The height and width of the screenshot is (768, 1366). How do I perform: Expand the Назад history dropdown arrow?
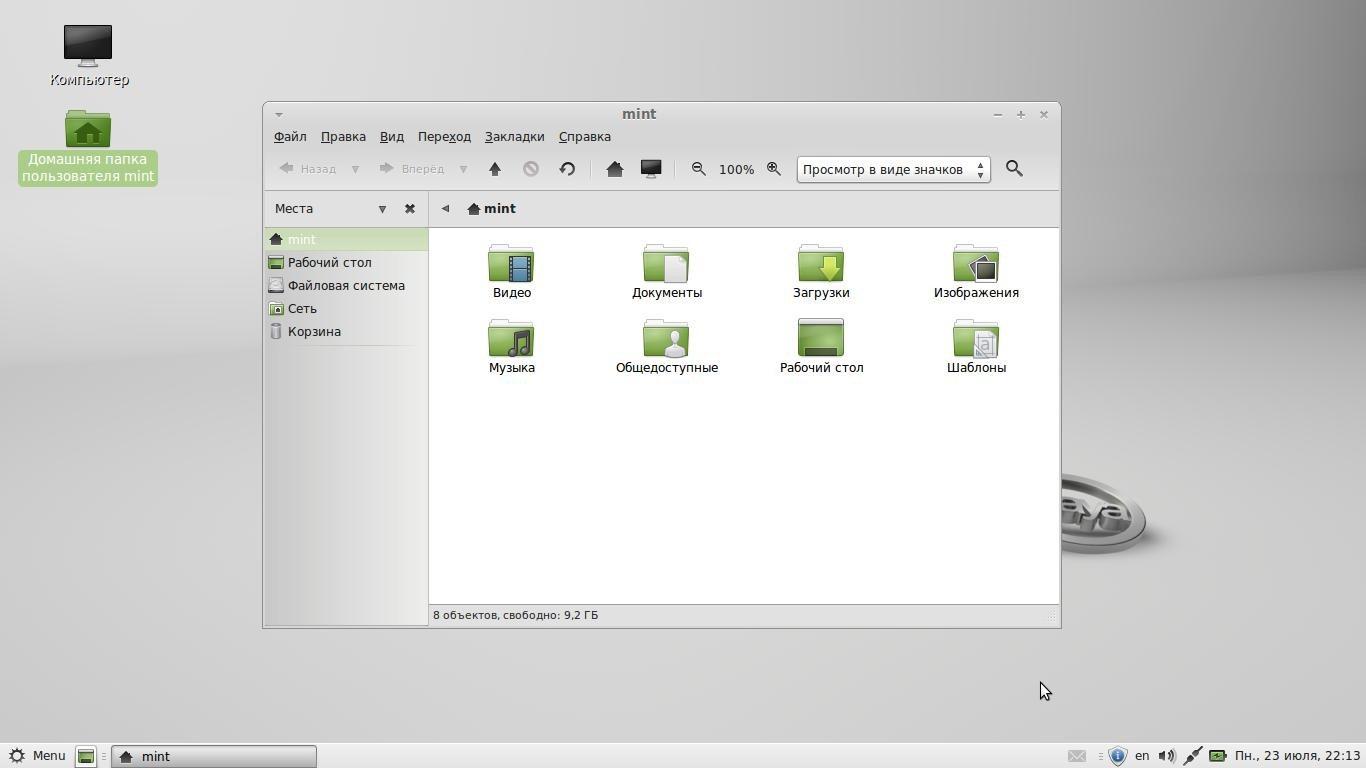pyautogui.click(x=355, y=169)
